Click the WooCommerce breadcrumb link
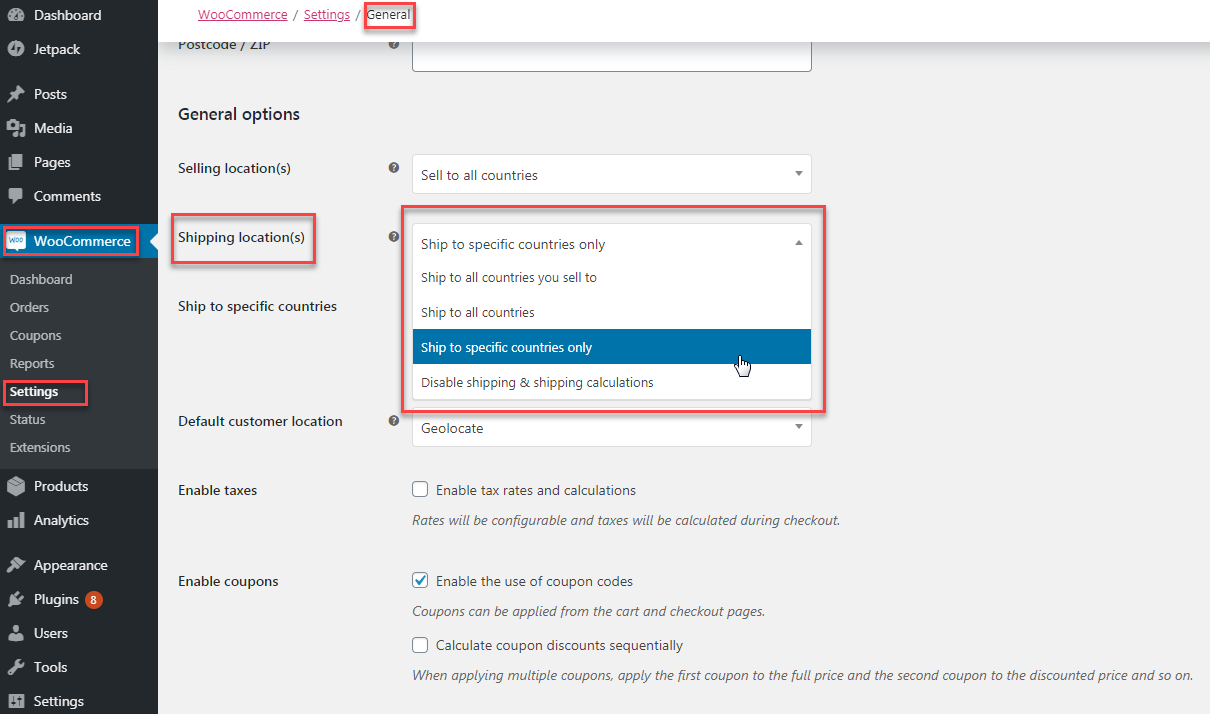 click(x=242, y=15)
